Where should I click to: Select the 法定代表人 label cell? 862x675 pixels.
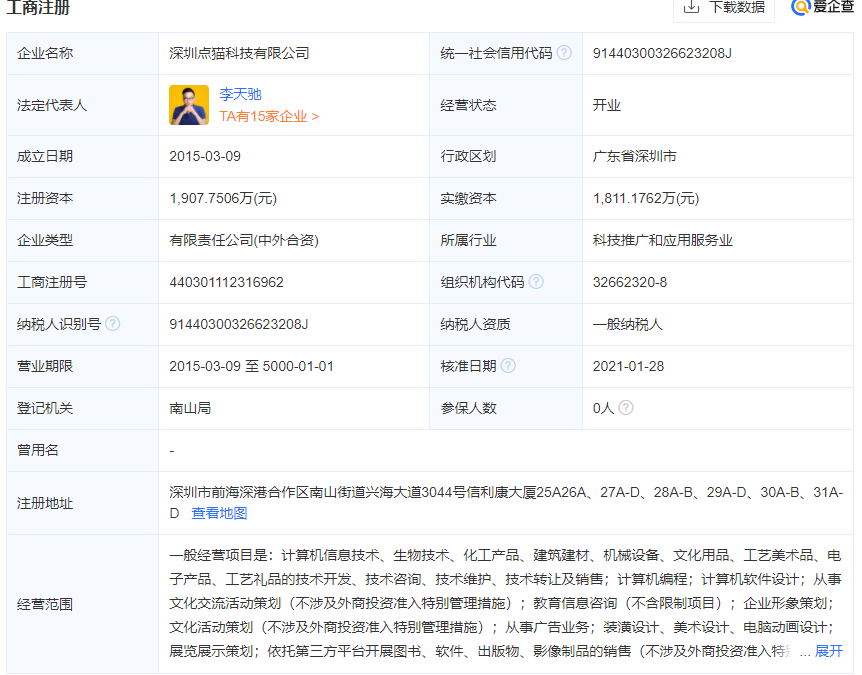click(82, 105)
